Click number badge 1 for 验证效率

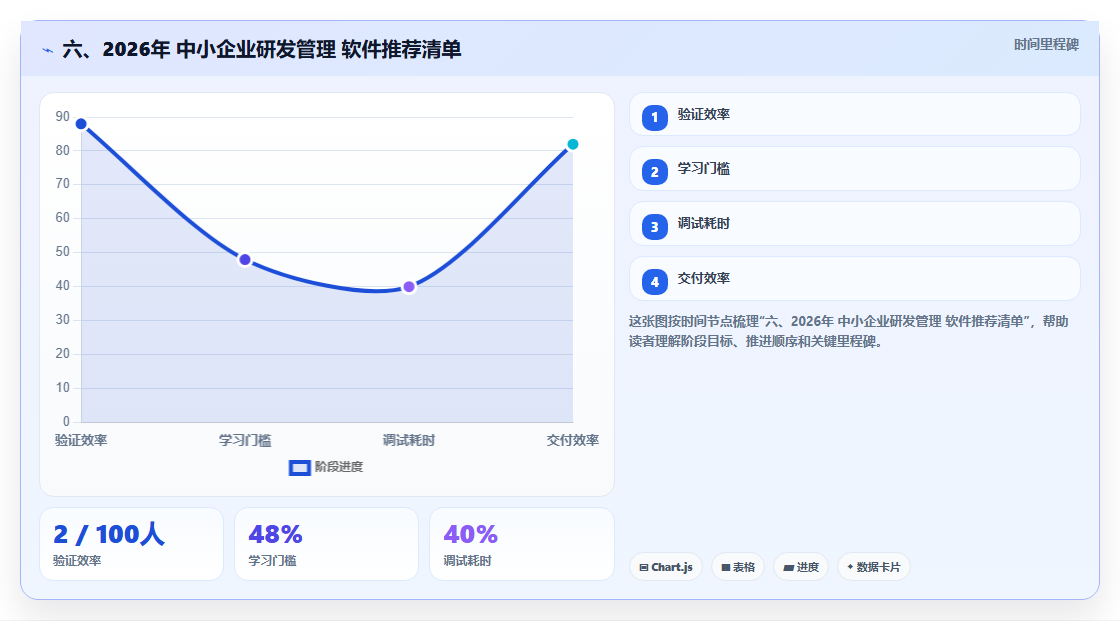point(654,118)
